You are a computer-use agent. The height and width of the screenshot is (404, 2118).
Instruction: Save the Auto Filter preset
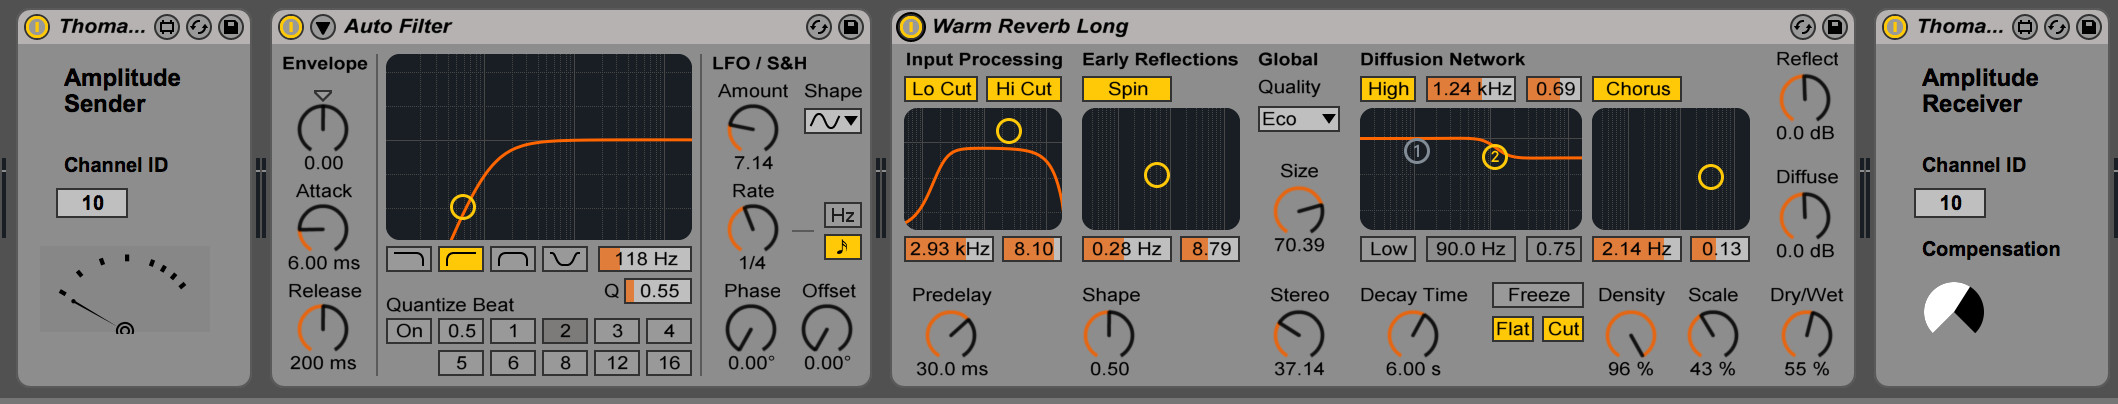pos(851,27)
